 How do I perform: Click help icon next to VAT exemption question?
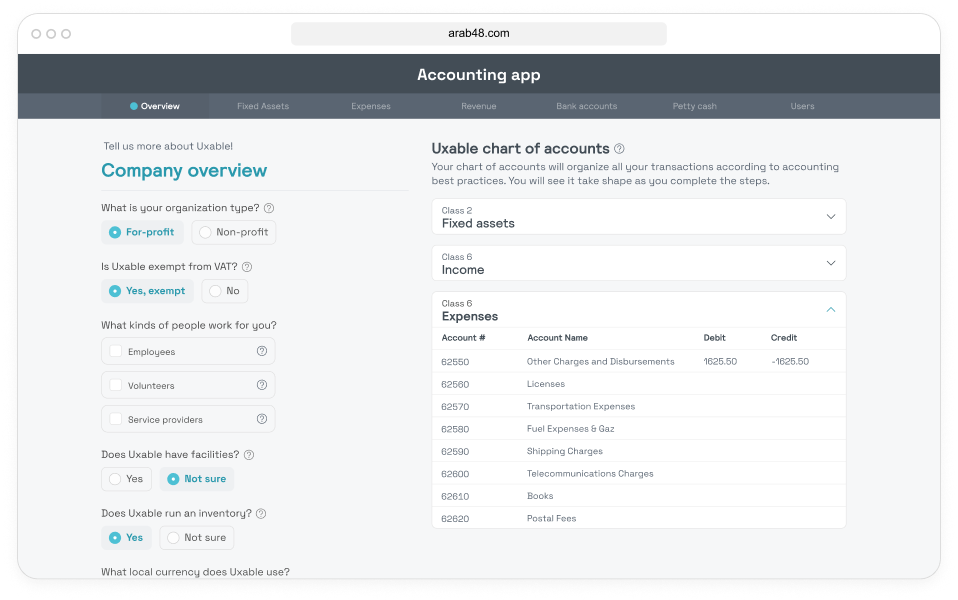247,267
